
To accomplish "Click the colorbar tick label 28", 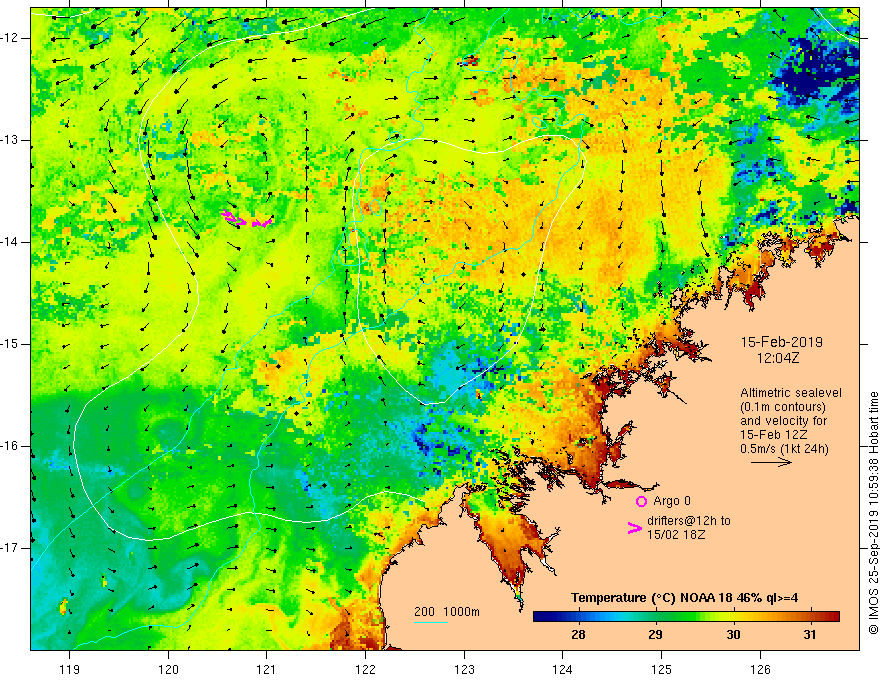I will (x=578, y=635).
